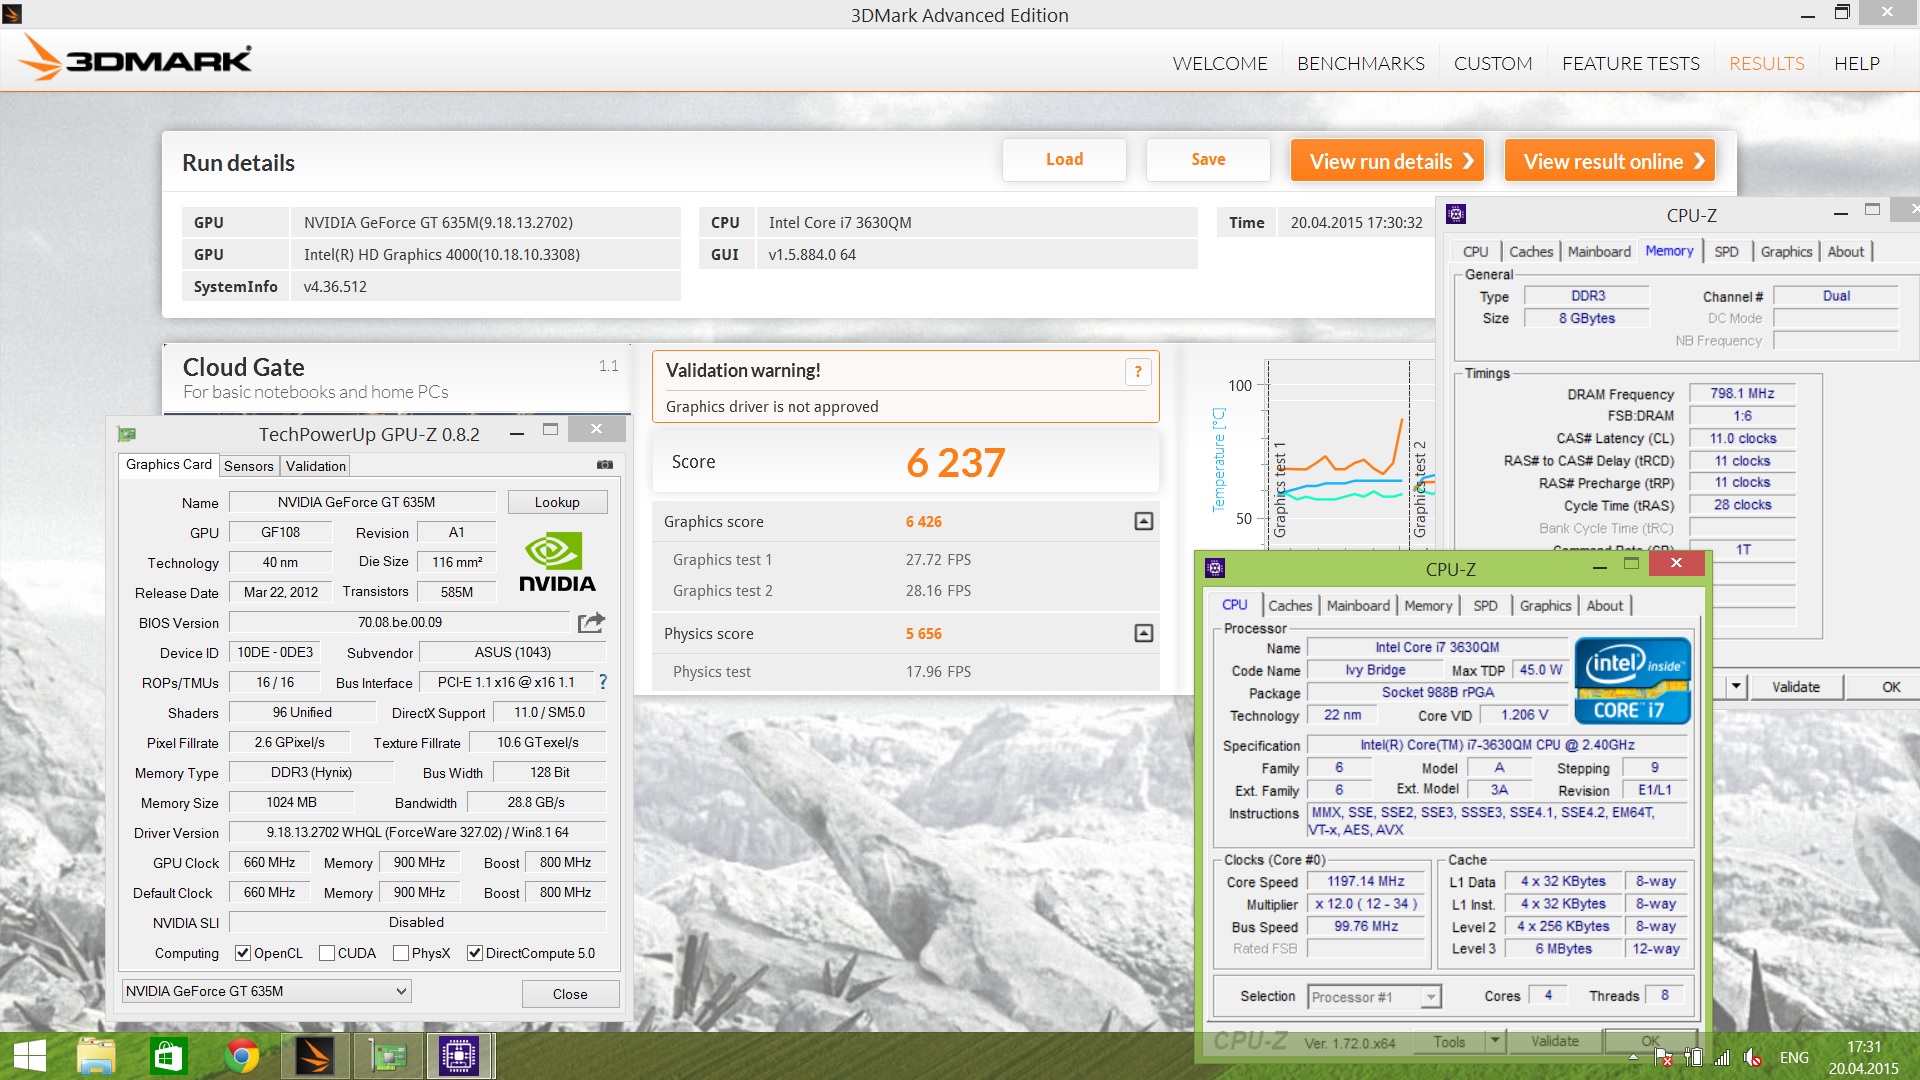This screenshot has height=1080, width=1920.
Task: Switch to GPU-Z via its taskbar icon
Action: 387,1056
